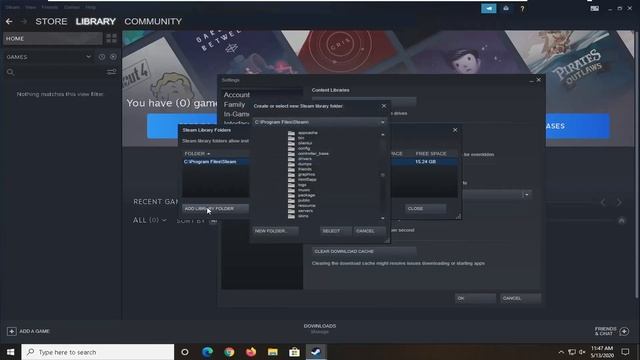Image resolution: width=640 pixels, height=360 pixels.
Task: Click CLOSE in Steam Library Folders
Action: tap(426, 209)
